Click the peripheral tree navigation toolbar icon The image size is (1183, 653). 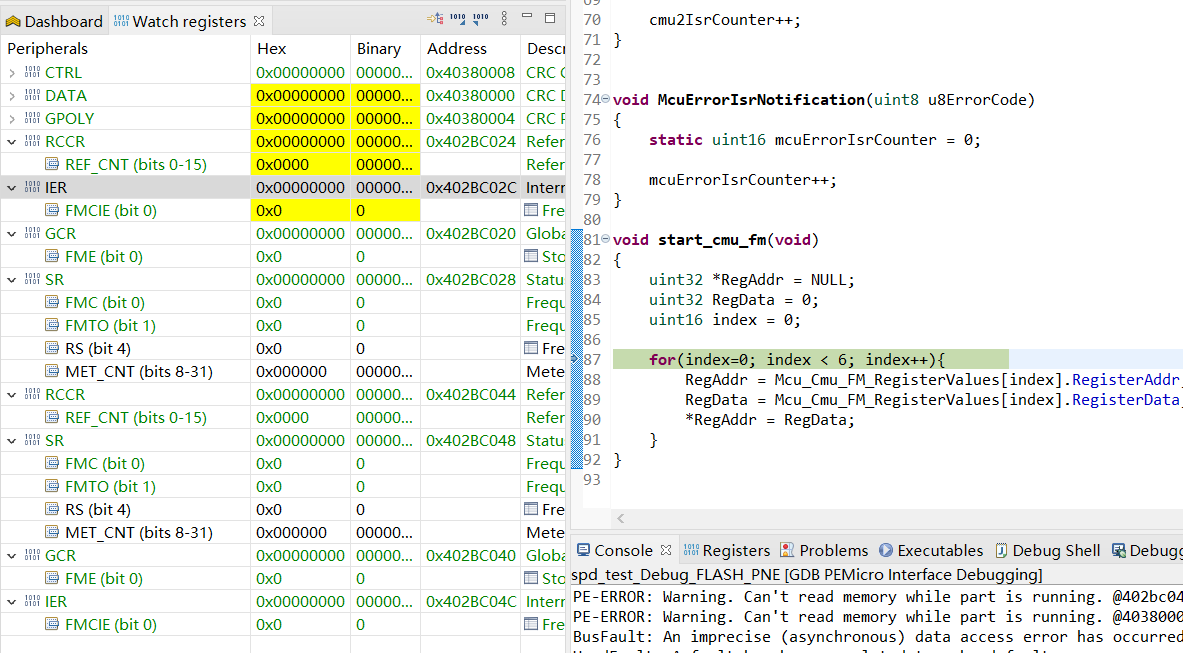438,18
